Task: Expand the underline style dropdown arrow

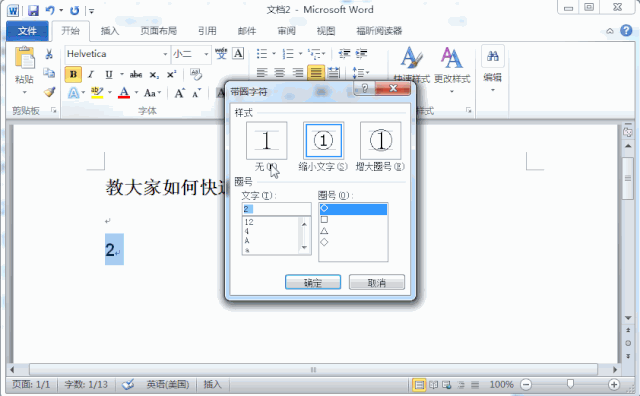Action: [x=122, y=74]
